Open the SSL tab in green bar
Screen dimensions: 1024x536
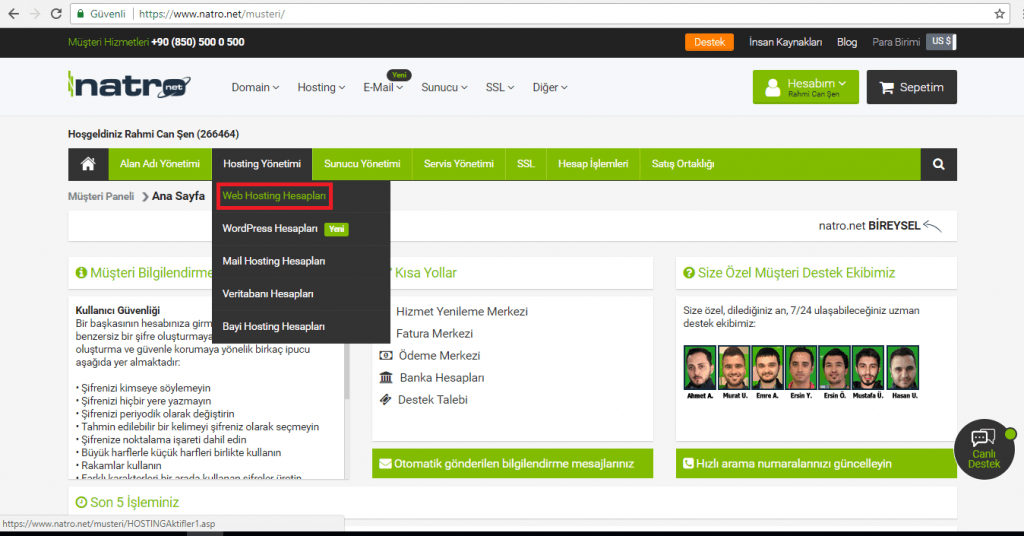point(526,164)
